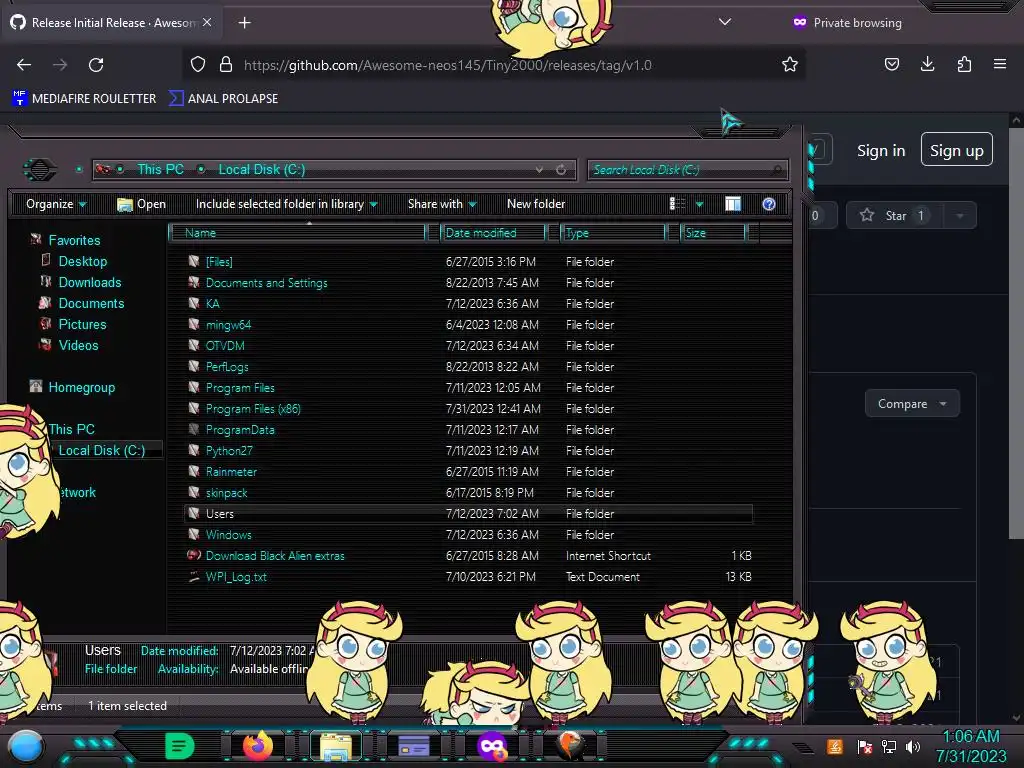This screenshot has width=1024, height=768.
Task: Sort by Name column header
Action: click(297, 233)
